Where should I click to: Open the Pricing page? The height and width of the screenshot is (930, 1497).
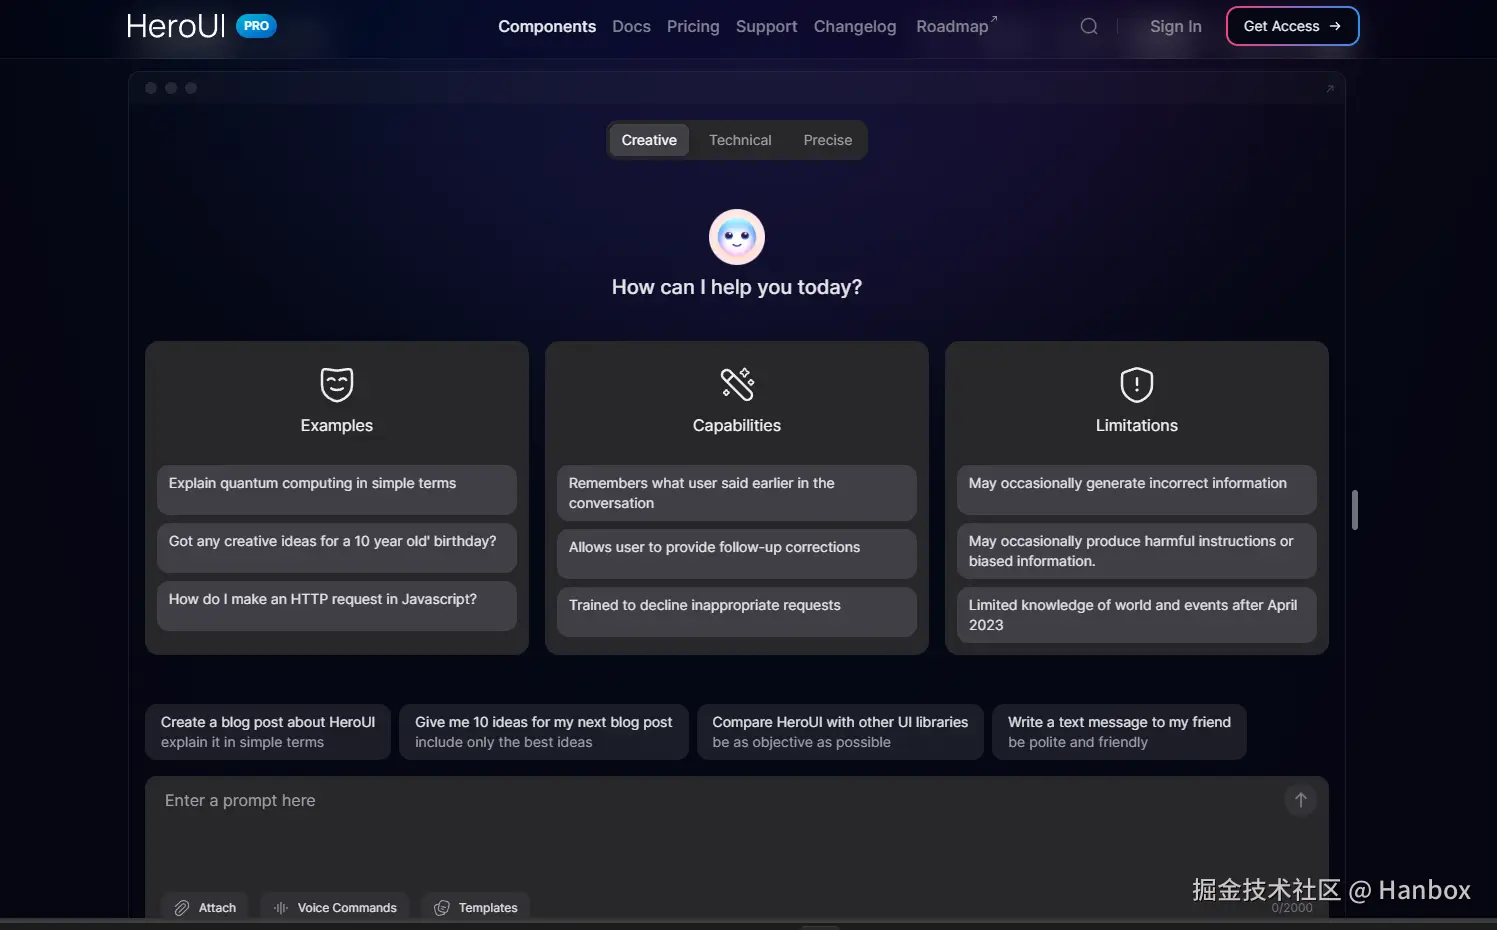click(x=693, y=26)
